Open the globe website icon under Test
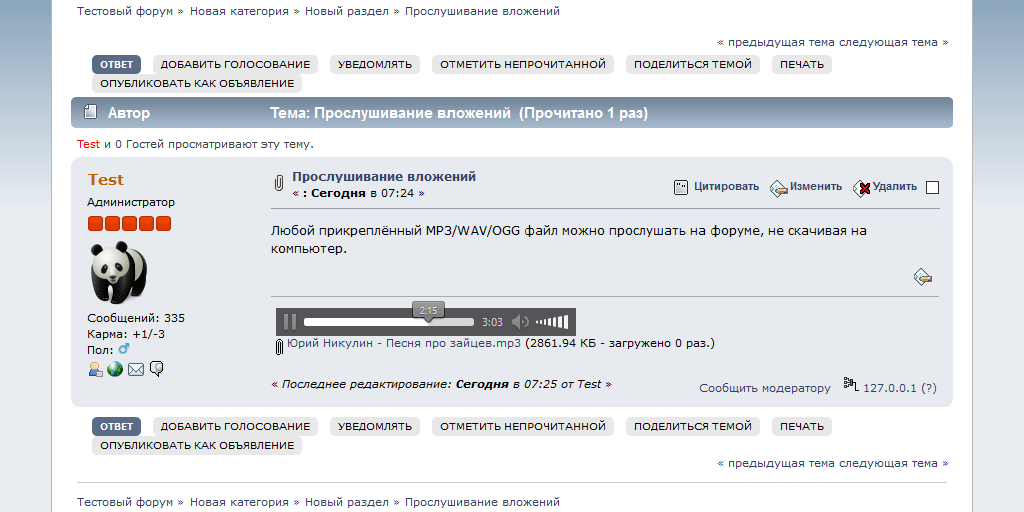The width and height of the screenshot is (1024, 512). pyautogui.click(x=115, y=370)
